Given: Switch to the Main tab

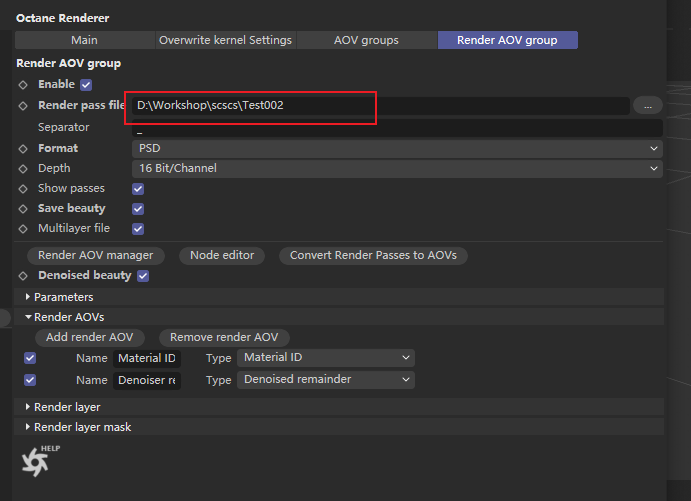Looking at the screenshot, I should tap(85, 40).
